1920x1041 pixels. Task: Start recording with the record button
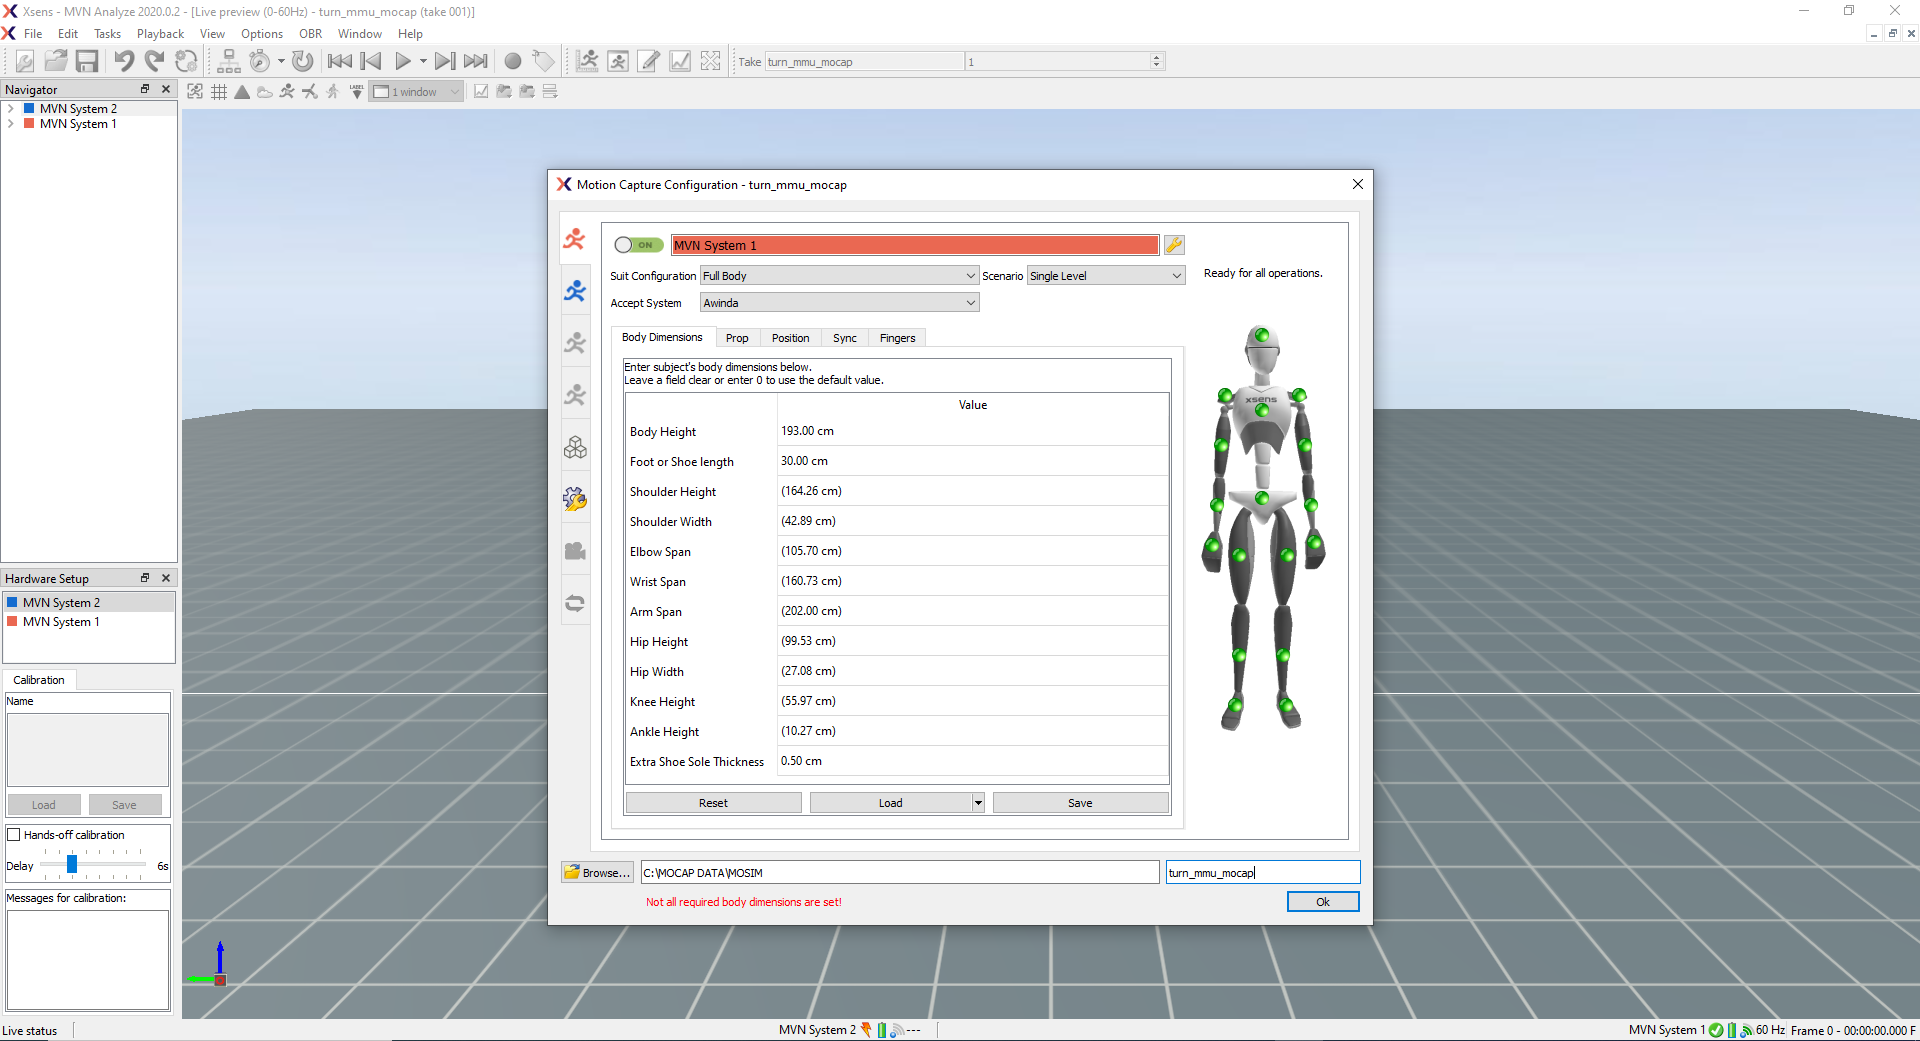pos(513,61)
